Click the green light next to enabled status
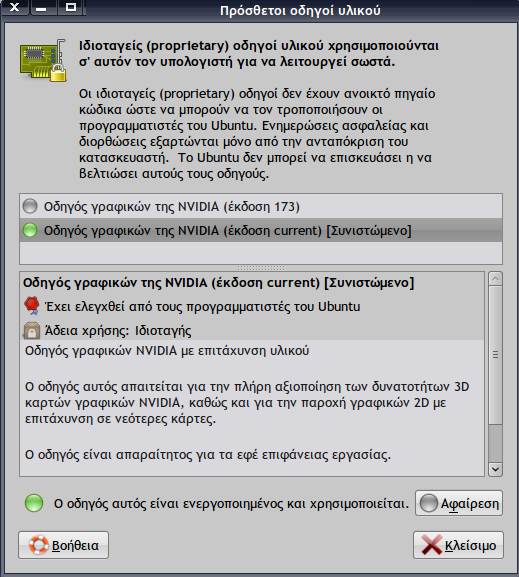Image resolution: width=519 pixels, height=577 pixels. click(x=34, y=503)
